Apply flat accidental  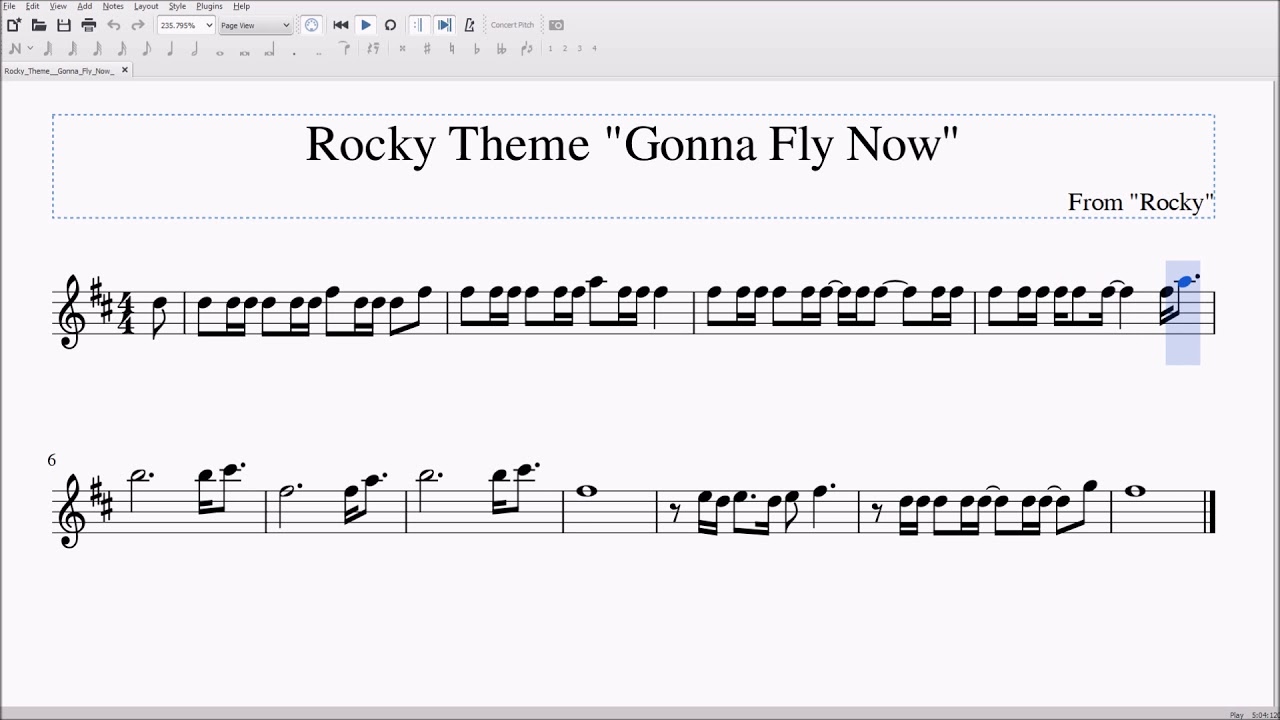click(x=476, y=48)
